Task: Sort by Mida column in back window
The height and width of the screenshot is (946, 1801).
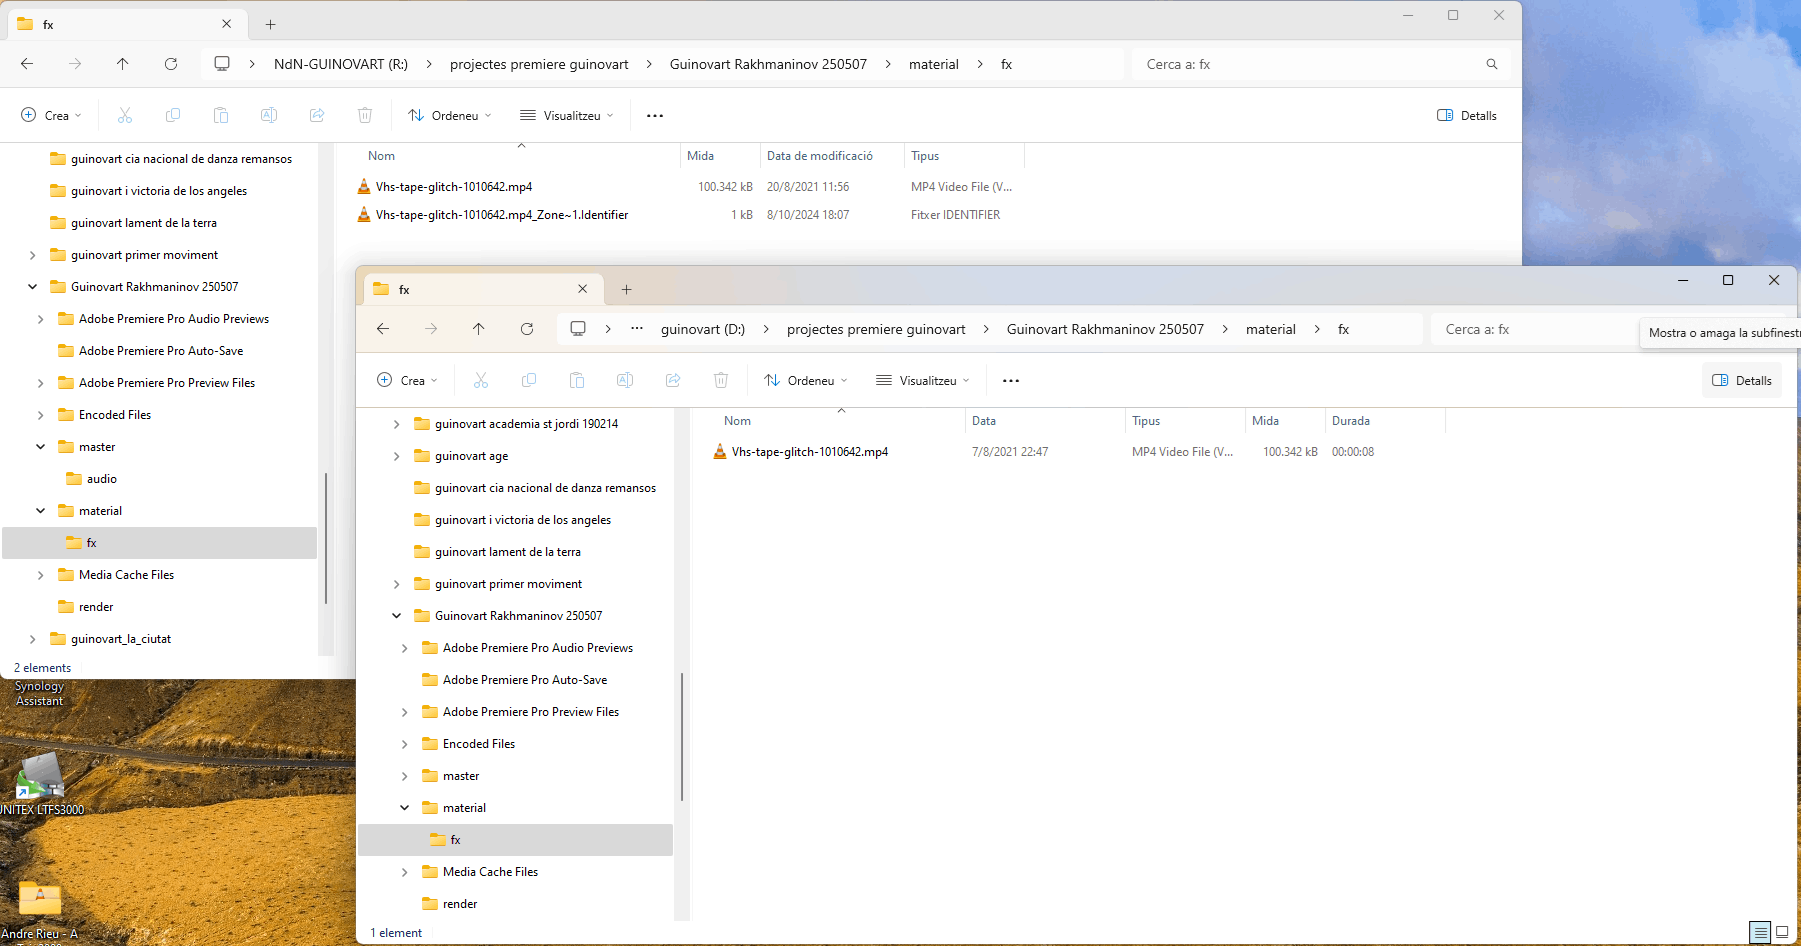Action: (719, 156)
